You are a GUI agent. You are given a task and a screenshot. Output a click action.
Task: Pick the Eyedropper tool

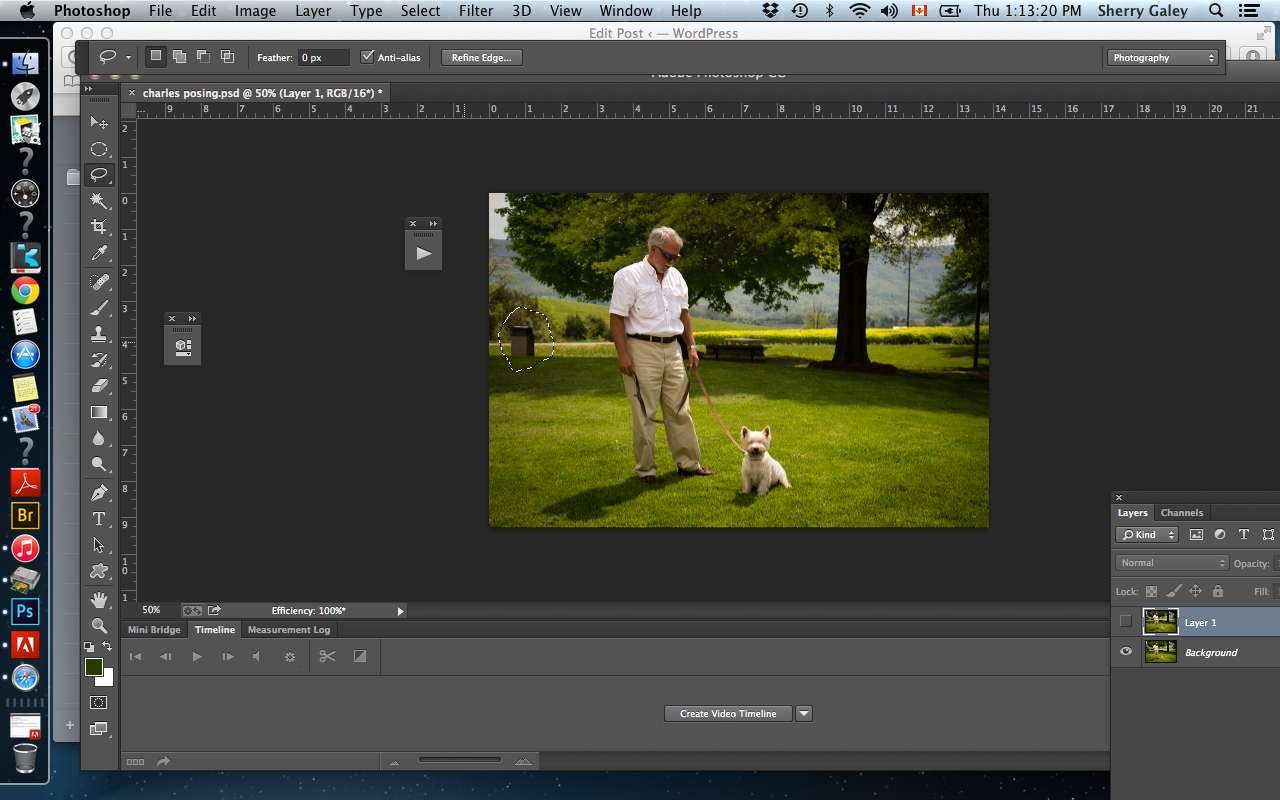[99, 254]
